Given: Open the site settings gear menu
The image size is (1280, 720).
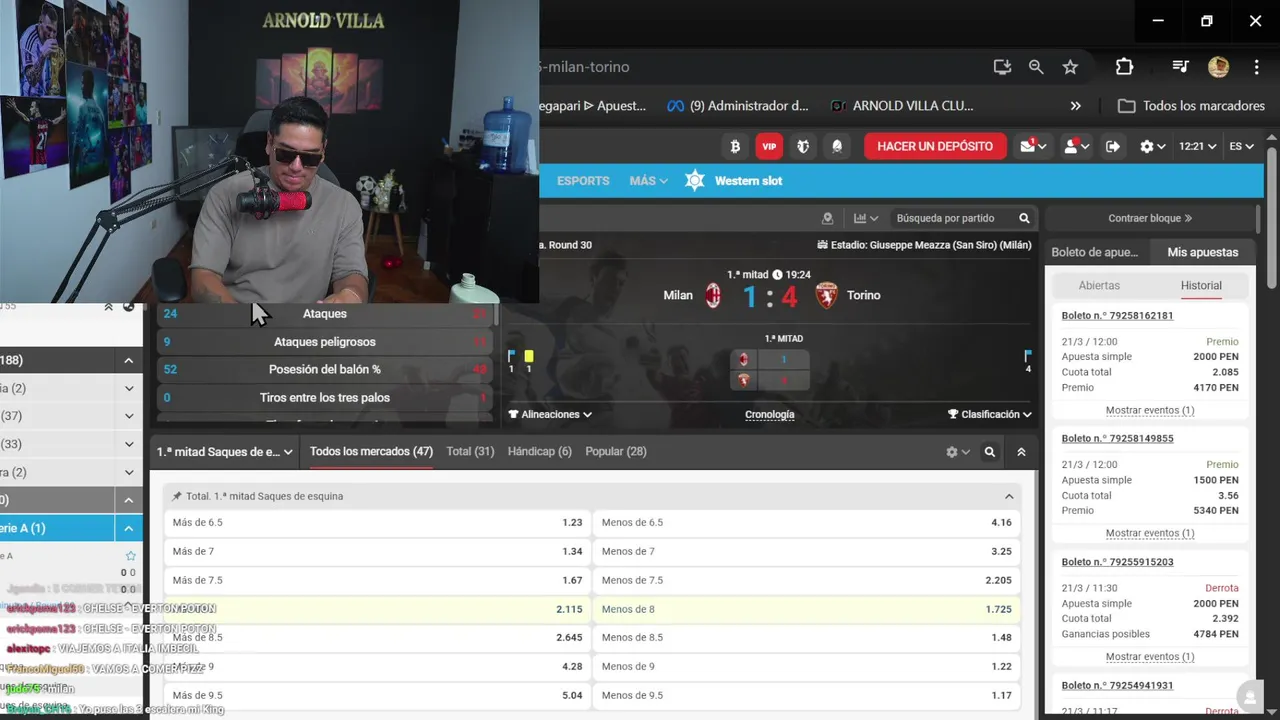Looking at the screenshot, I should [1152, 146].
